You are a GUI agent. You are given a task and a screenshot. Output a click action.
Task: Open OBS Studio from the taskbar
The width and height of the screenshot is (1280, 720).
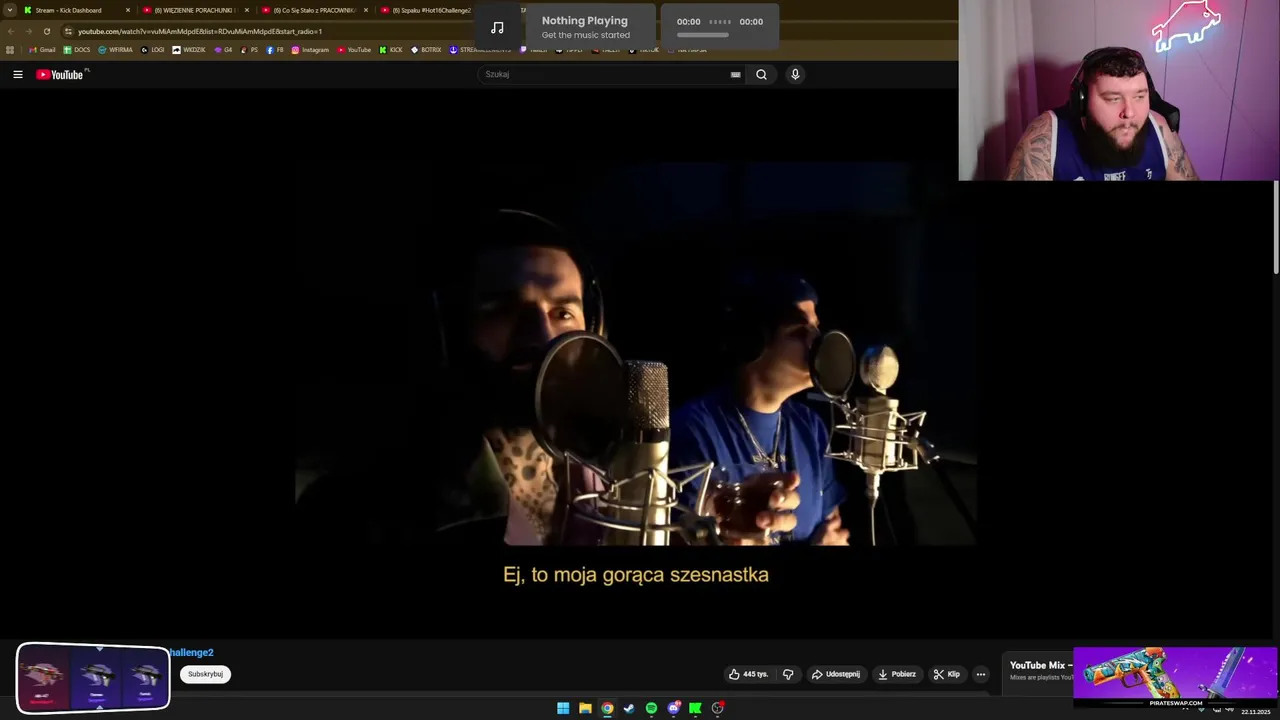717,708
